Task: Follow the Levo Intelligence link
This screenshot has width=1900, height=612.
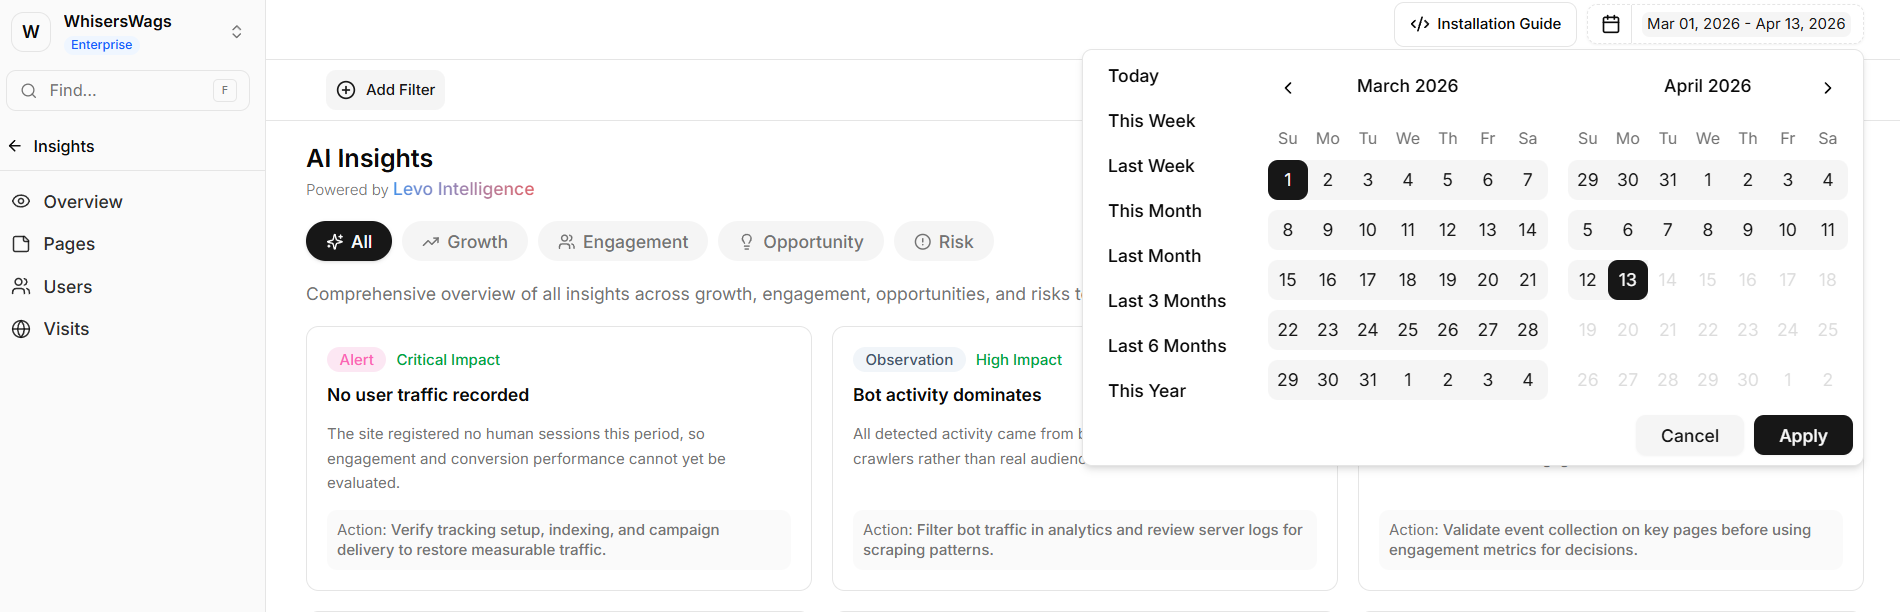Action: click(x=463, y=189)
